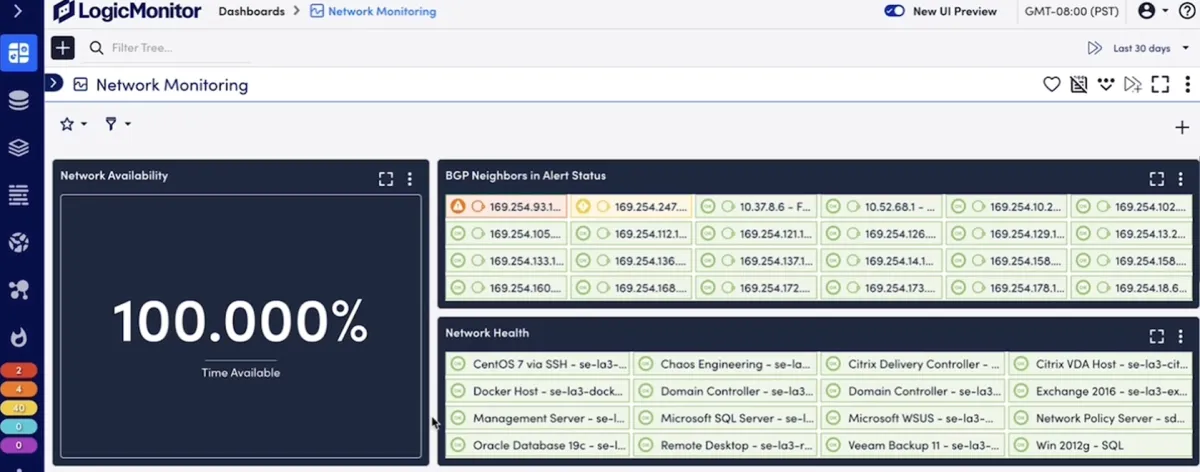Screen dimensions: 1200x472
Task: Click BGP neighbor 169.254.18.6 cell
Action: pos(1129,288)
